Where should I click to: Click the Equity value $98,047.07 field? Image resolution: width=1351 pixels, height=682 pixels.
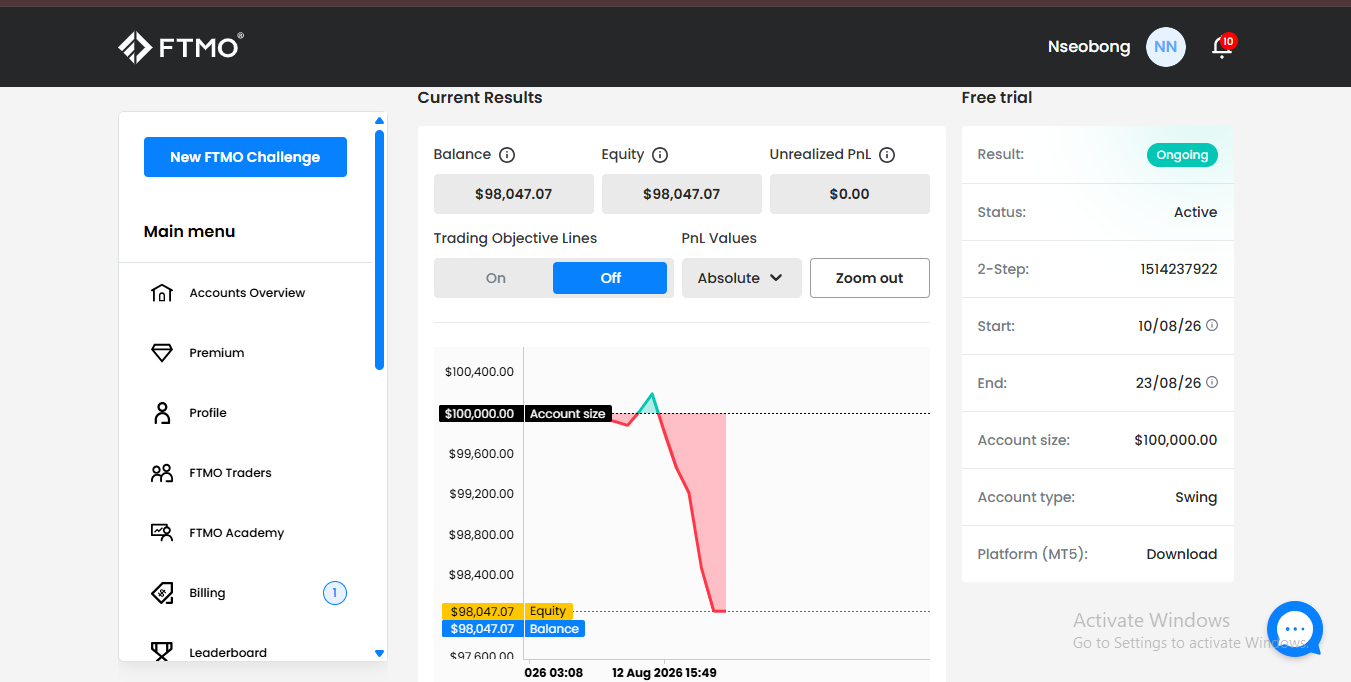tap(682, 194)
